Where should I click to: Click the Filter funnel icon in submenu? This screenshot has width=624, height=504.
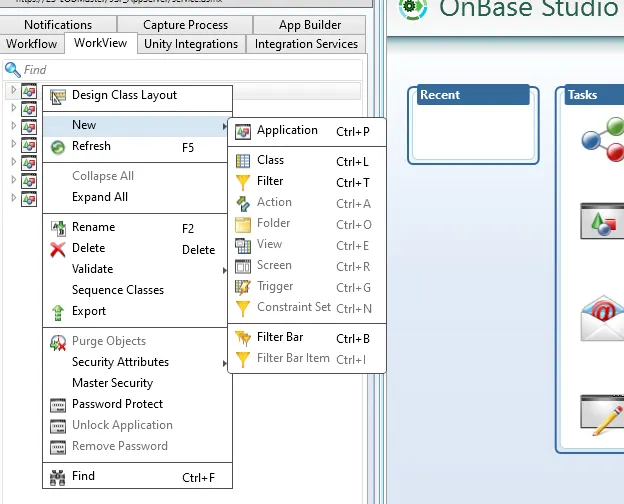pyautogui.click(x=242, y=182)
